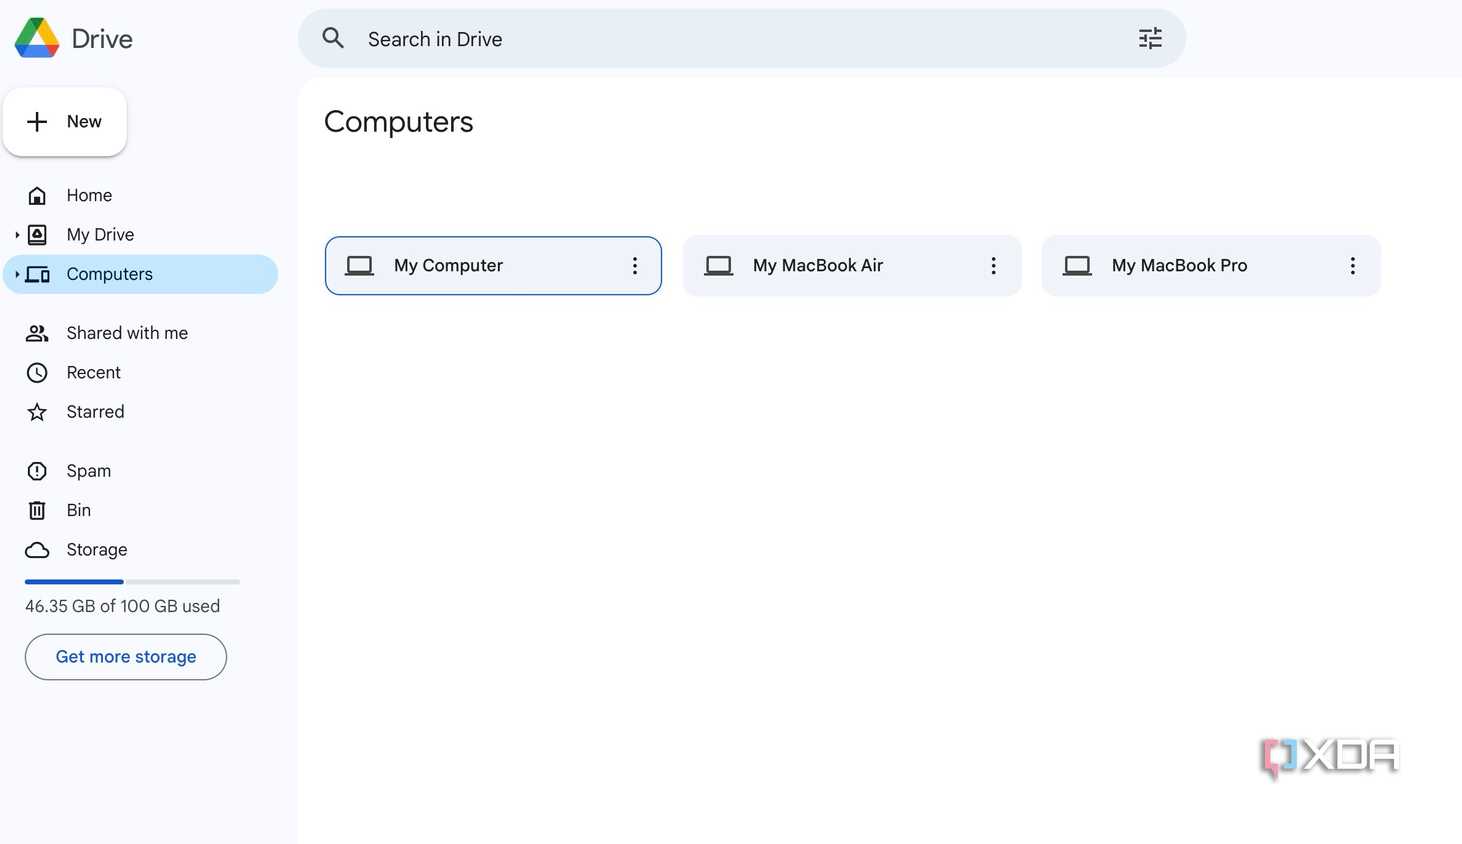Image resolution: width=1462 pixels, height=844 pixels.
Task: Click the Bin trash icon
Action: (x=37, y=510)
